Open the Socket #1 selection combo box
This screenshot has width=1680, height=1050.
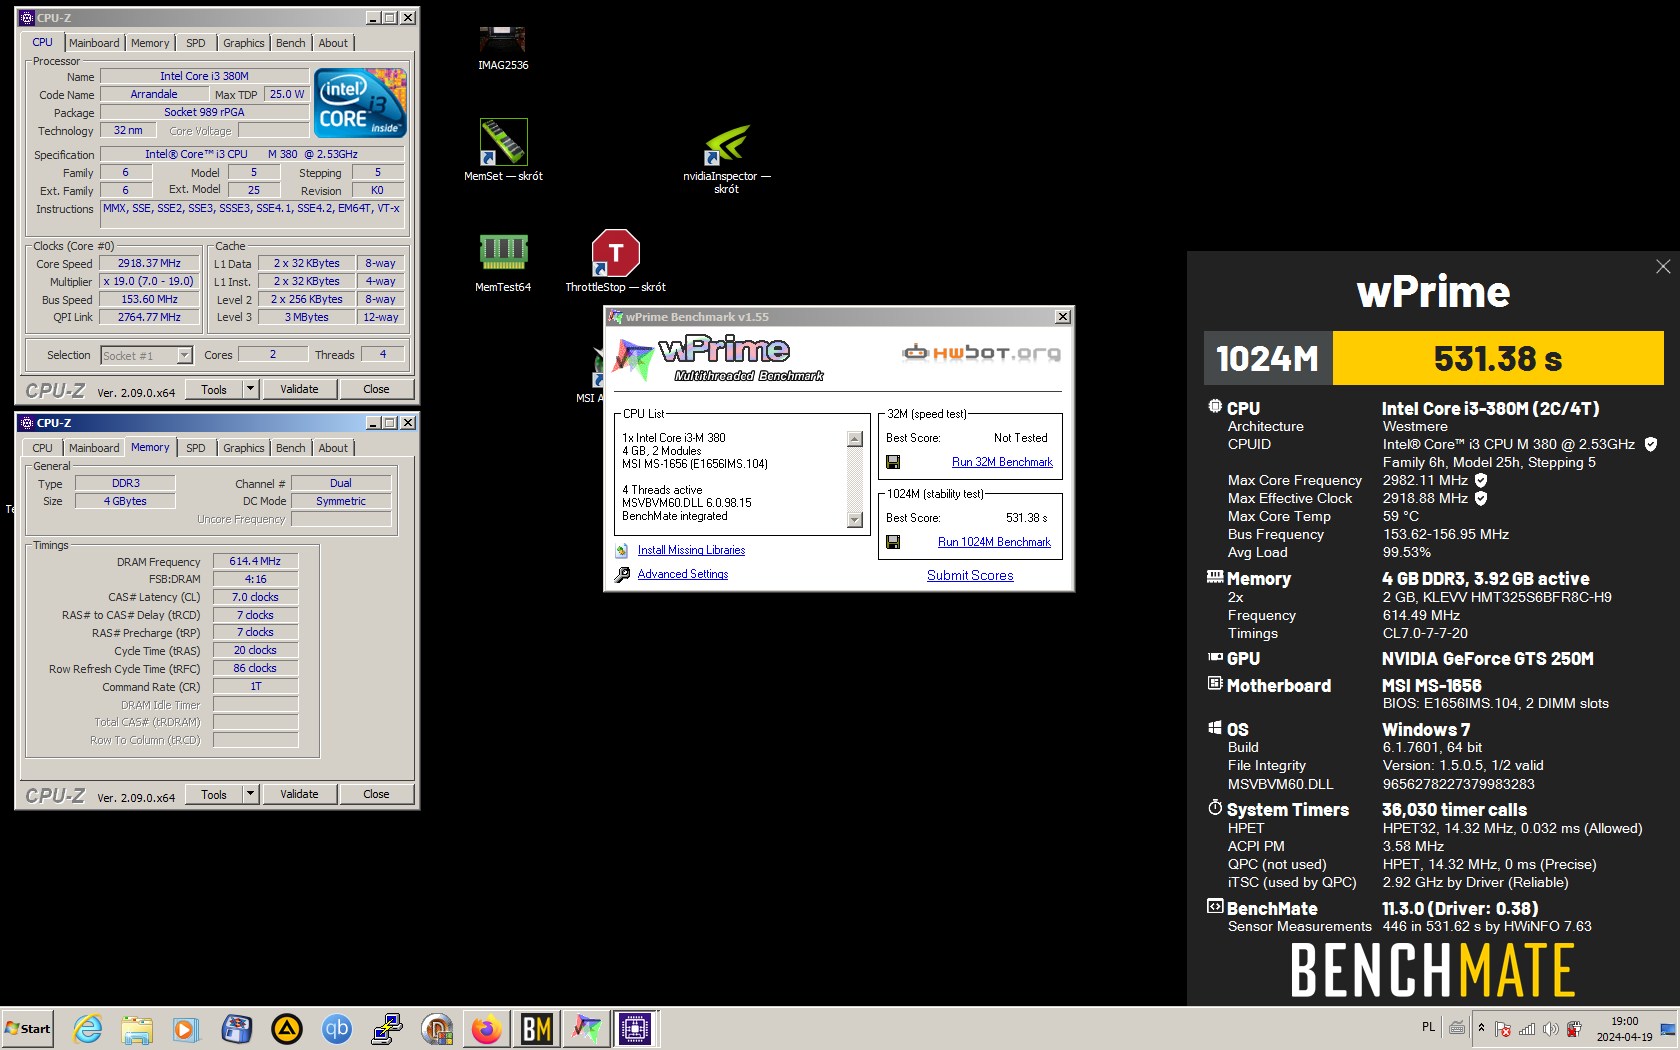(x=146, y=355)
